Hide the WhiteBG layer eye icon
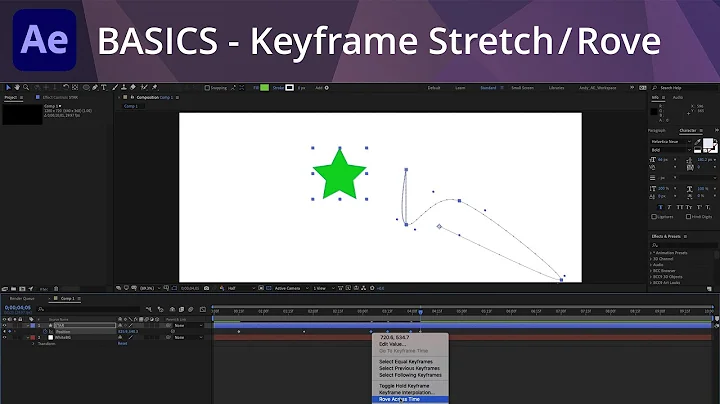 click(x=5, y=337)
